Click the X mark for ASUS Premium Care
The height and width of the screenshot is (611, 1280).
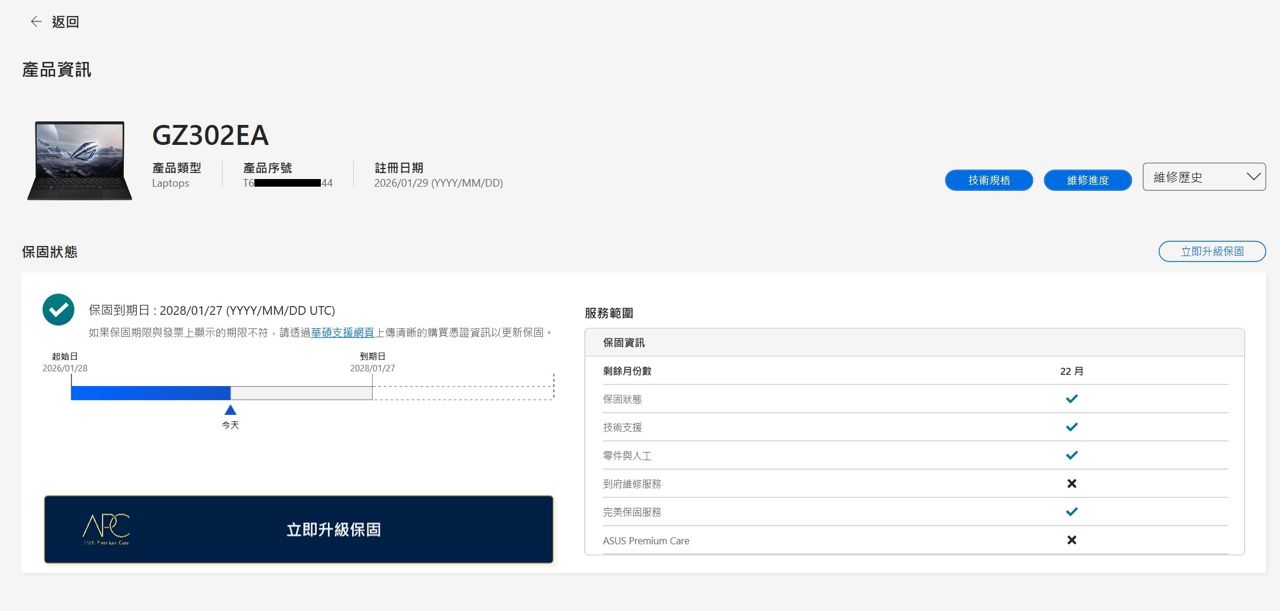[x=1071, y=540]
